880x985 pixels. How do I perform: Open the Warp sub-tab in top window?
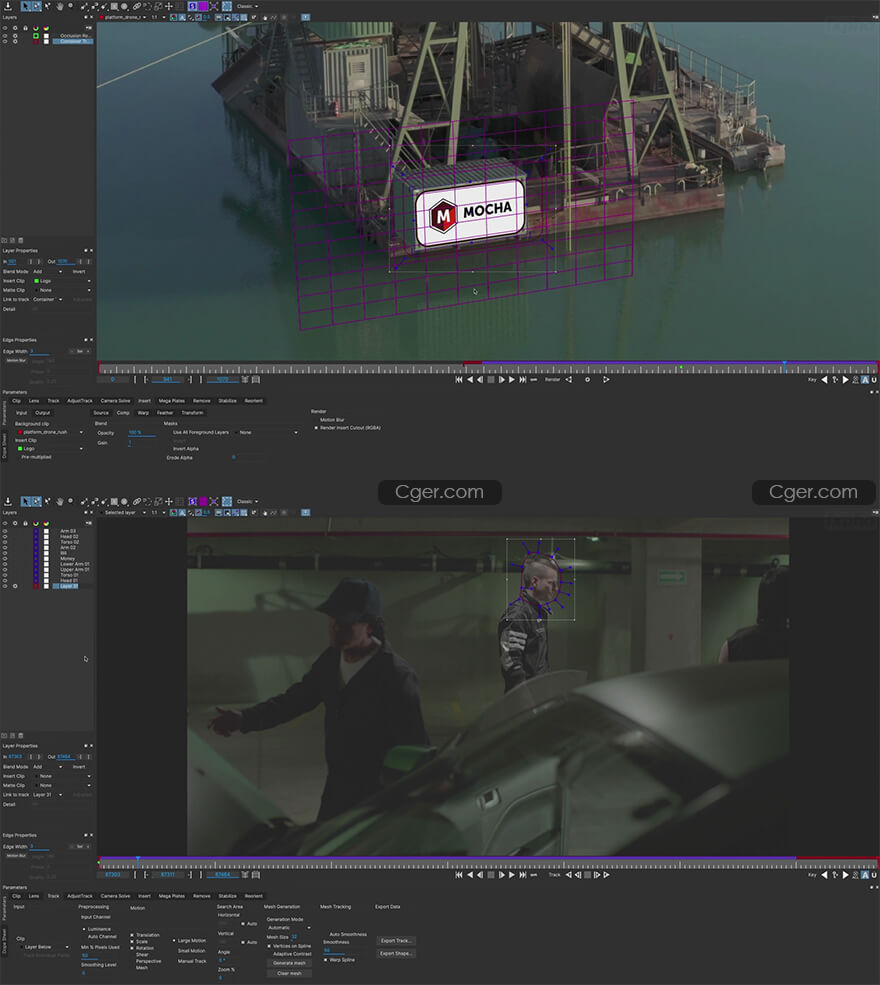[x=143, y=413]
